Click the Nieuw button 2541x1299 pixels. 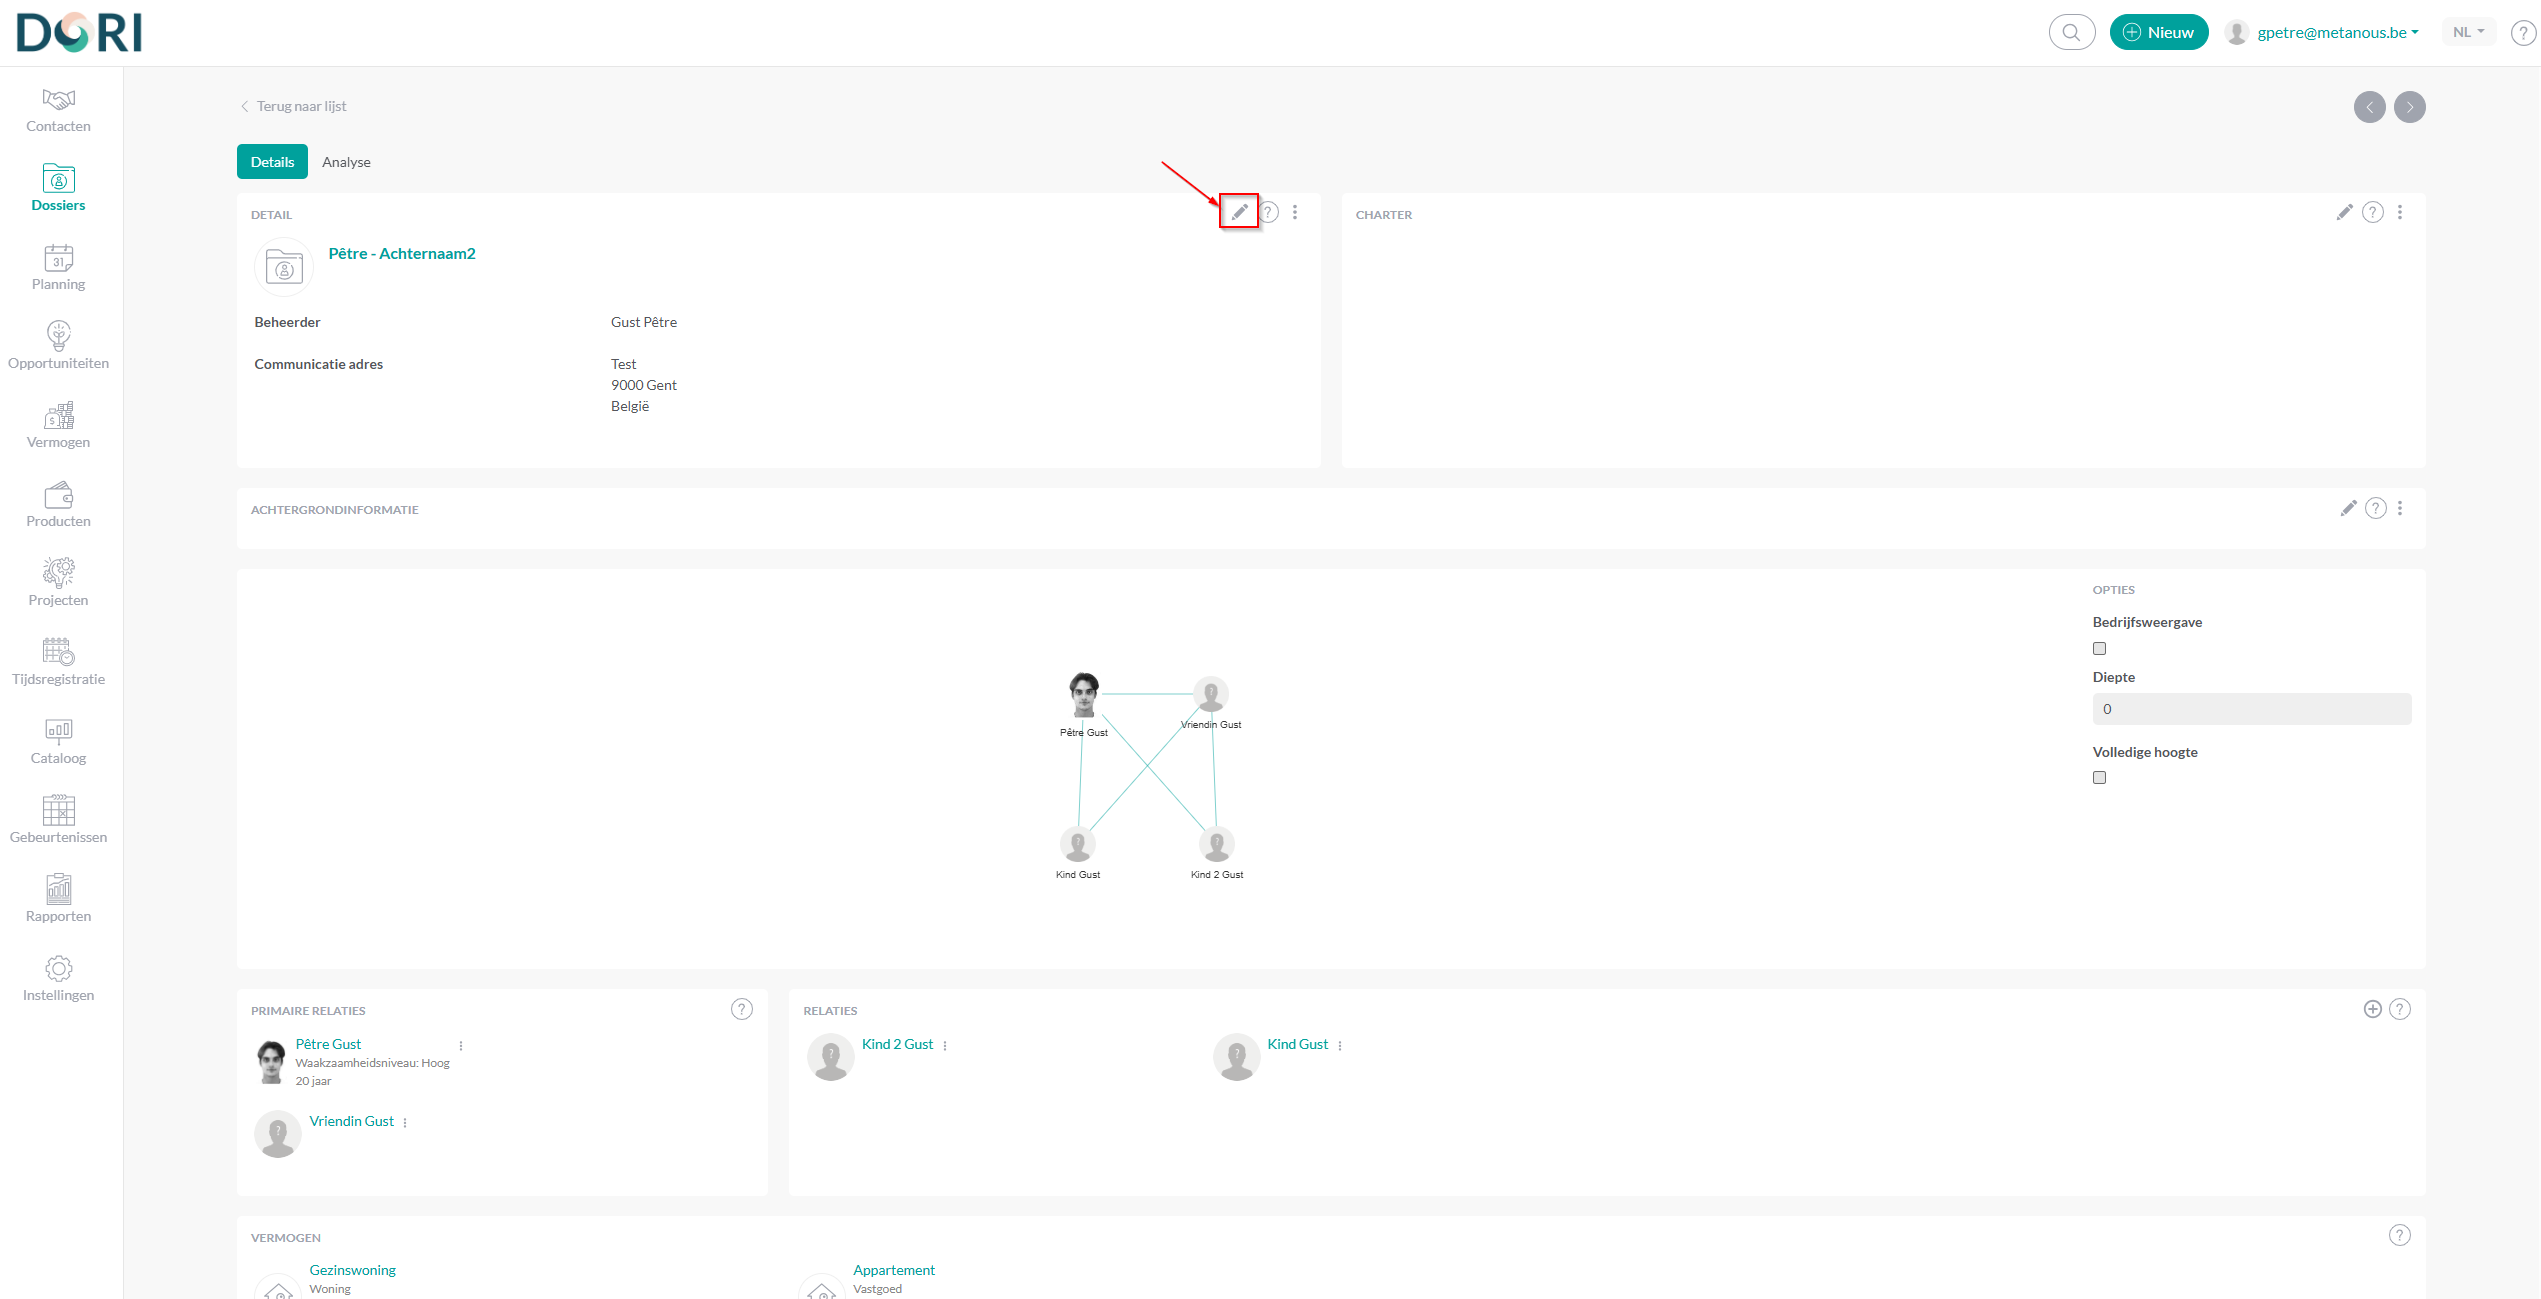pyautogui.click(x=2158, y=32)
